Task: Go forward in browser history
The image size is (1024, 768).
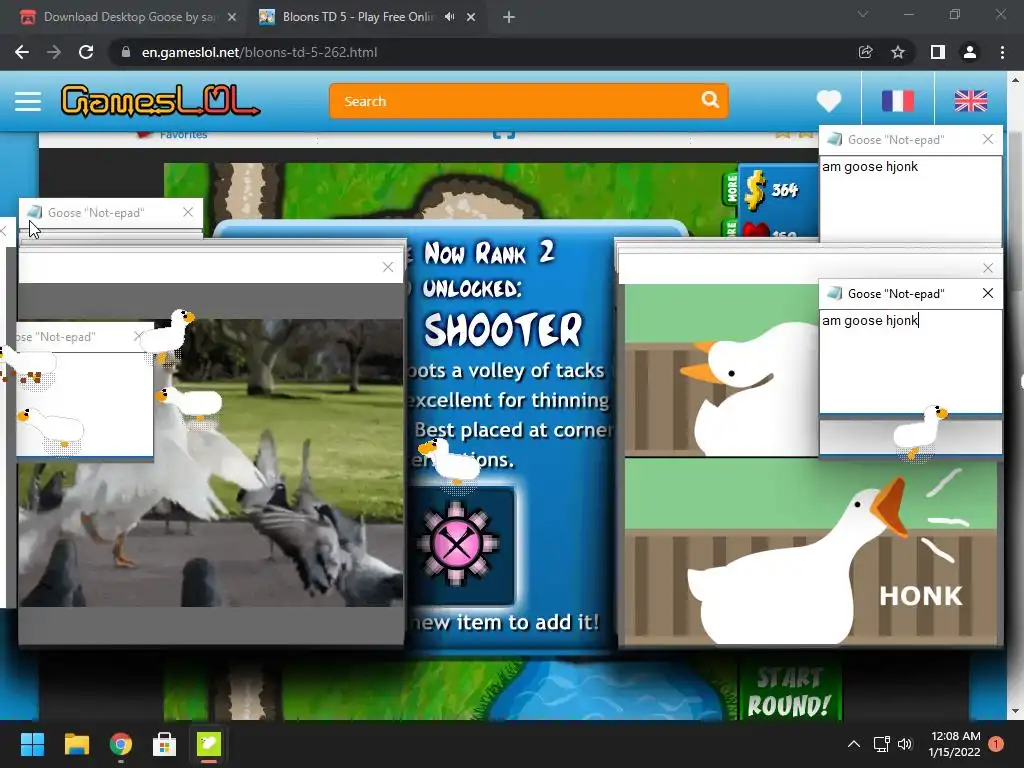Action: pyautogui.click(x=54, y=52)
